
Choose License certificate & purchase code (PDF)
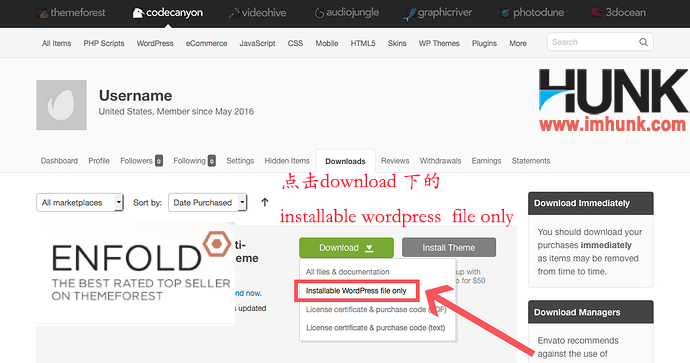[376, 310]
